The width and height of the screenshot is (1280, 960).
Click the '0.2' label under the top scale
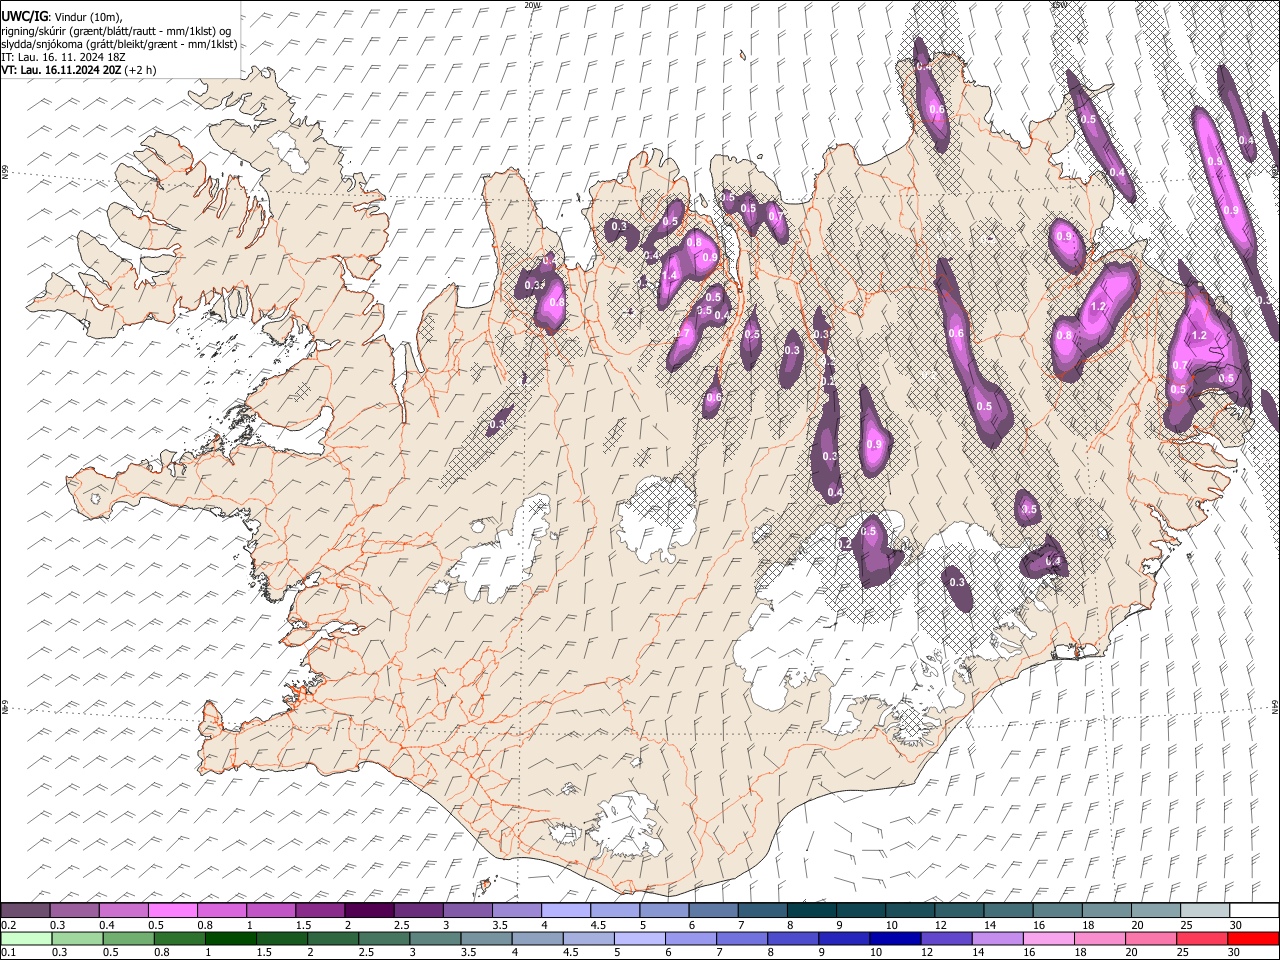[x=8, y=925]
